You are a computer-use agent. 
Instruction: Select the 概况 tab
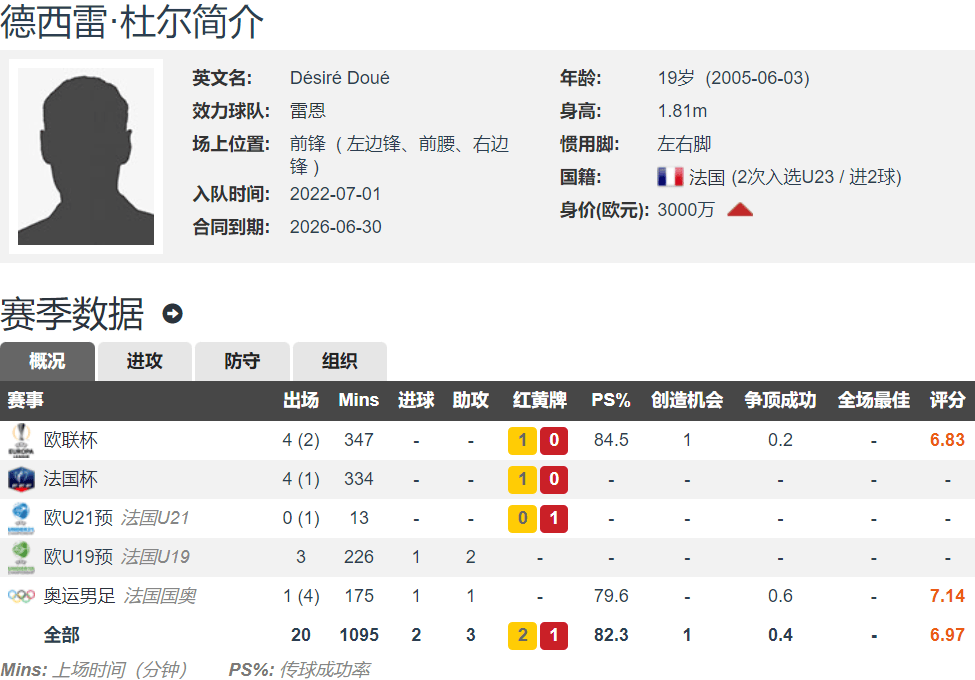tap(48, 361)
